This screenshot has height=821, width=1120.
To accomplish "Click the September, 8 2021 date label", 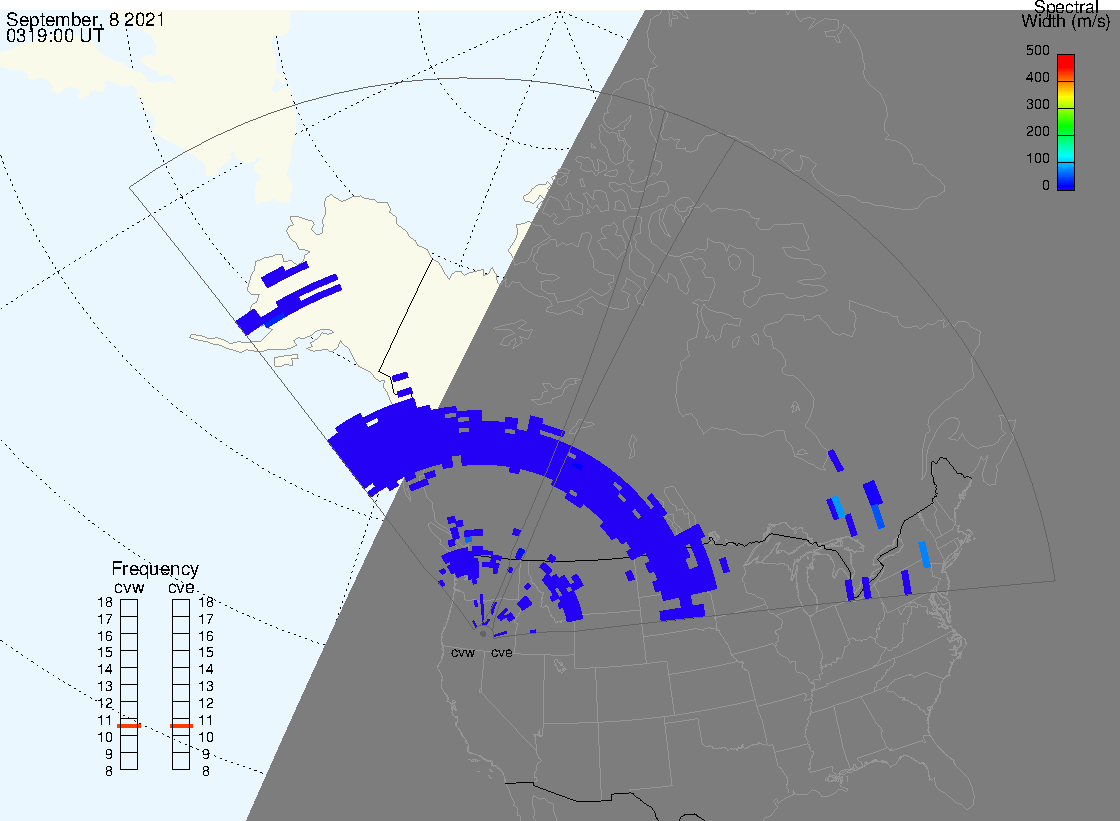I will [85, 19].
